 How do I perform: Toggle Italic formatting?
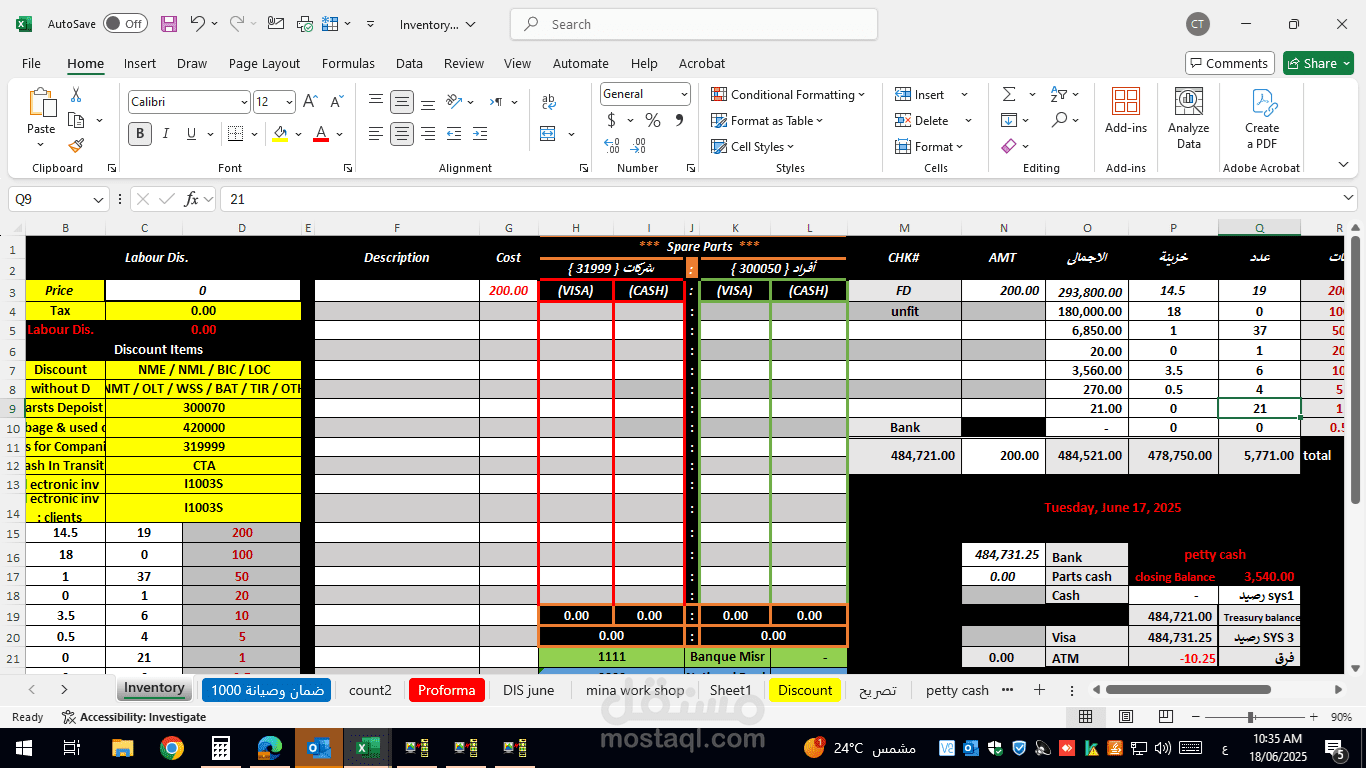165,133
